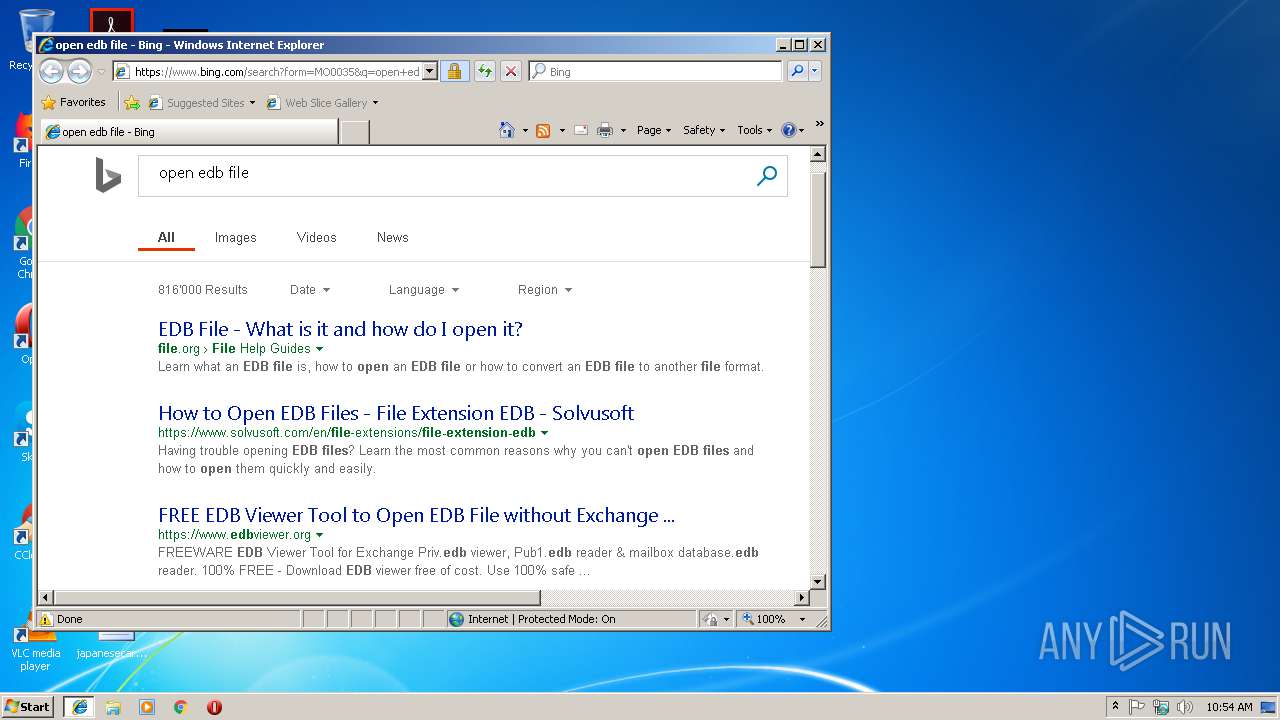The image size is (1280, 720).
Task: Open the zoom level dropdown arrow
Action: (x=802, y=619)
